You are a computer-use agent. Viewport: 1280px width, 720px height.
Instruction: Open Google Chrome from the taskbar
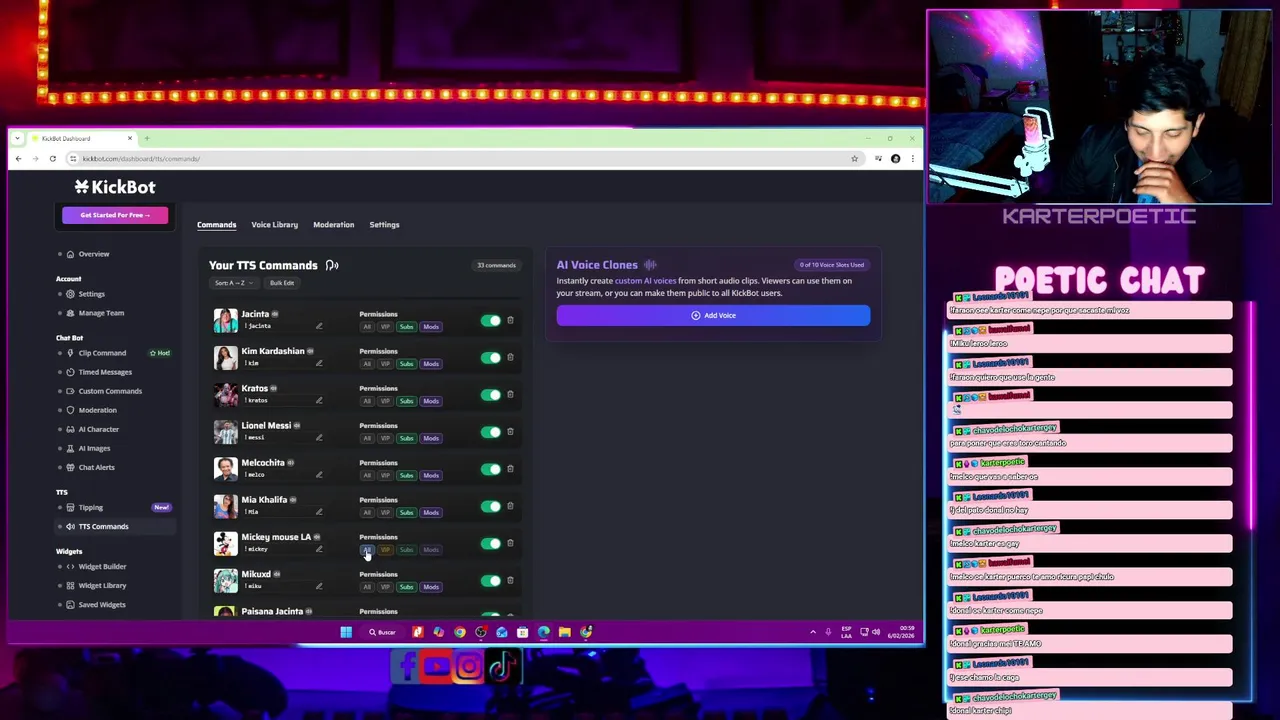(459, 632)
